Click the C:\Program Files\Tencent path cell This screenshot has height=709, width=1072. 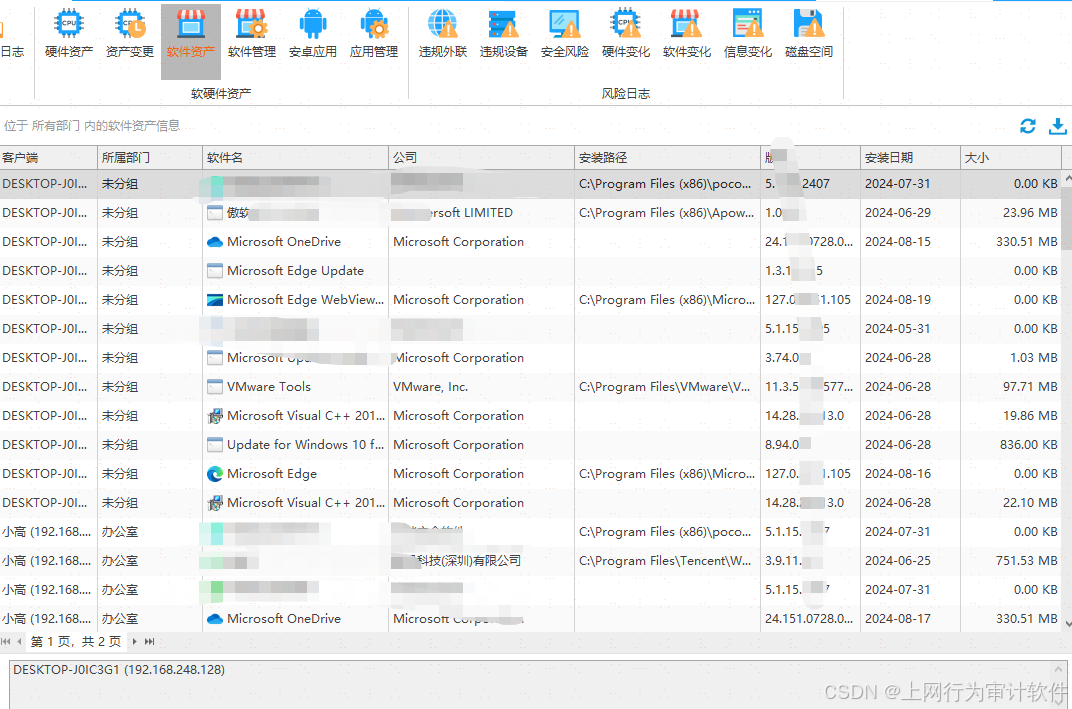[x=665, y=561]
